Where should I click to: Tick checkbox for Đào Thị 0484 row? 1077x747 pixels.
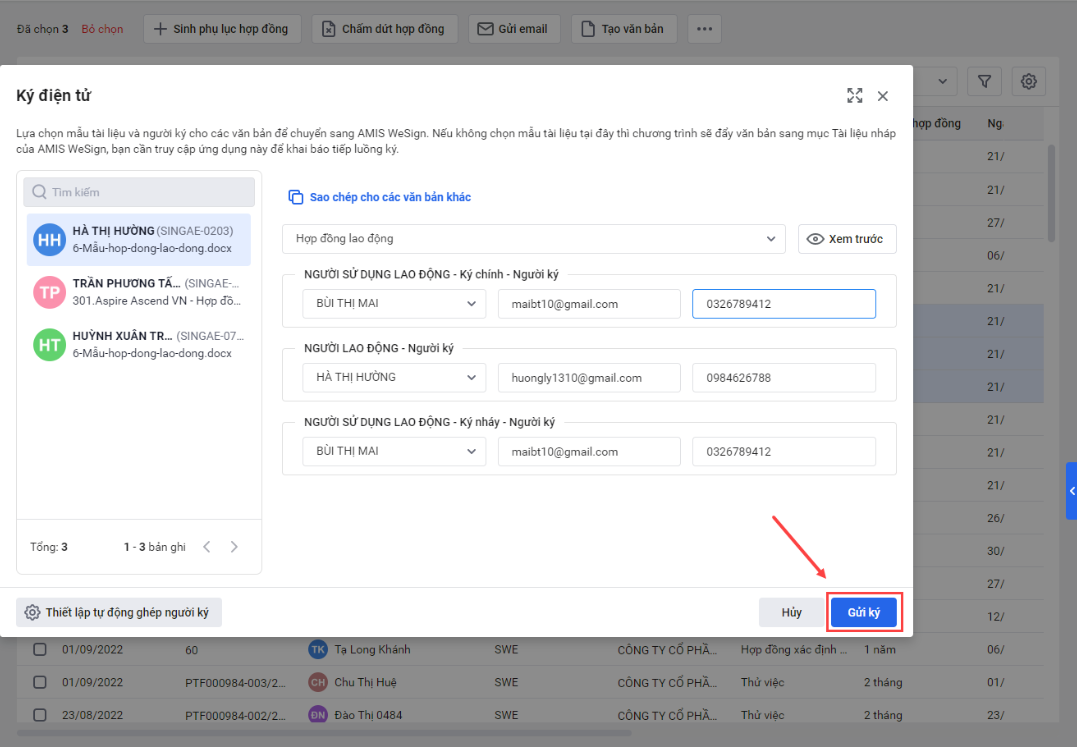[x=40, y=715]
